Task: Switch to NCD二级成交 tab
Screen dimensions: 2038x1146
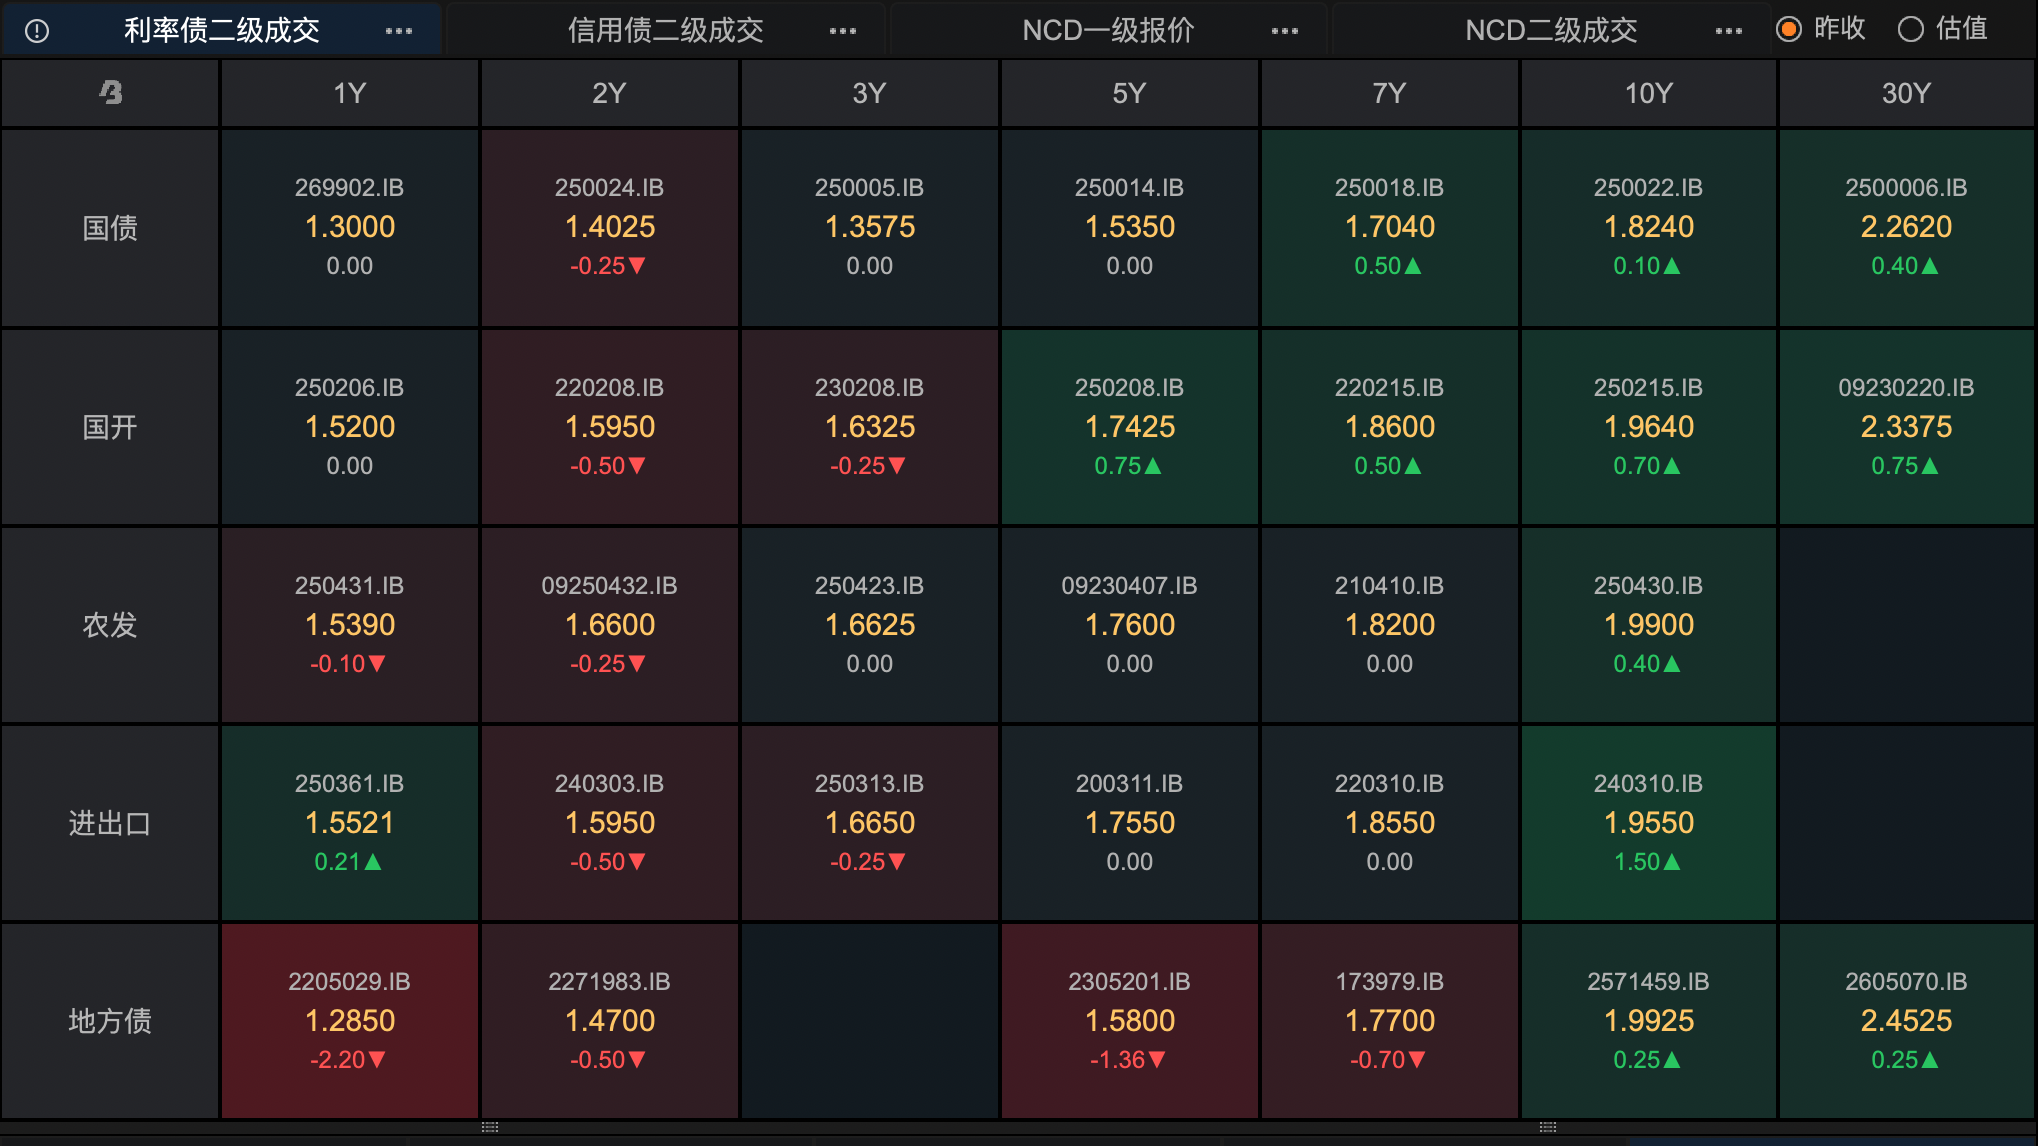Action: click(1551, 31)
